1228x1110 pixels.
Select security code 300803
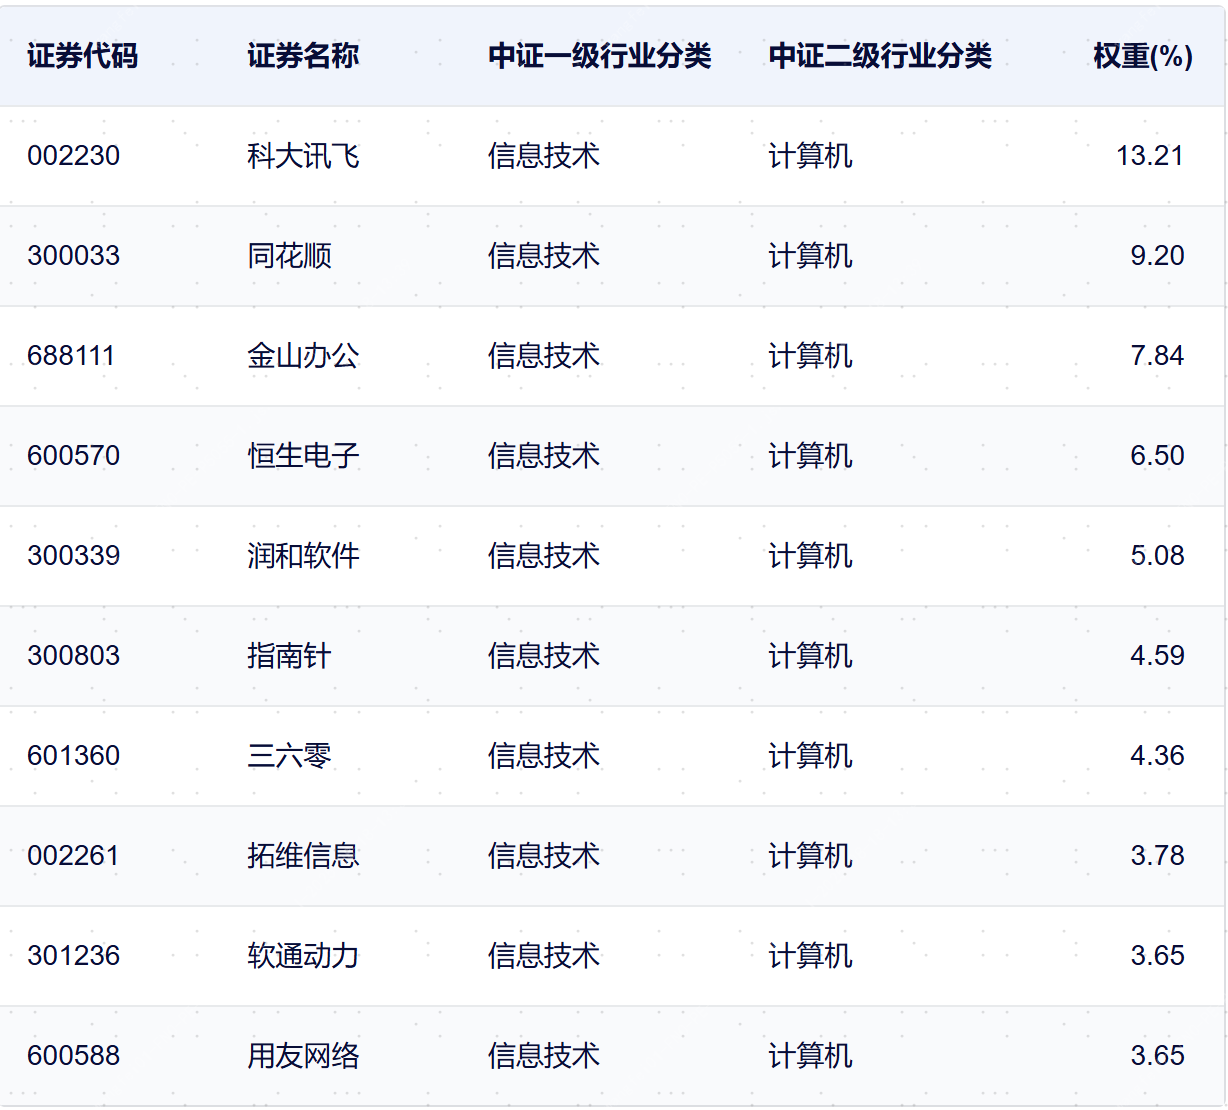pyautogui.click(x=74, y=656)
